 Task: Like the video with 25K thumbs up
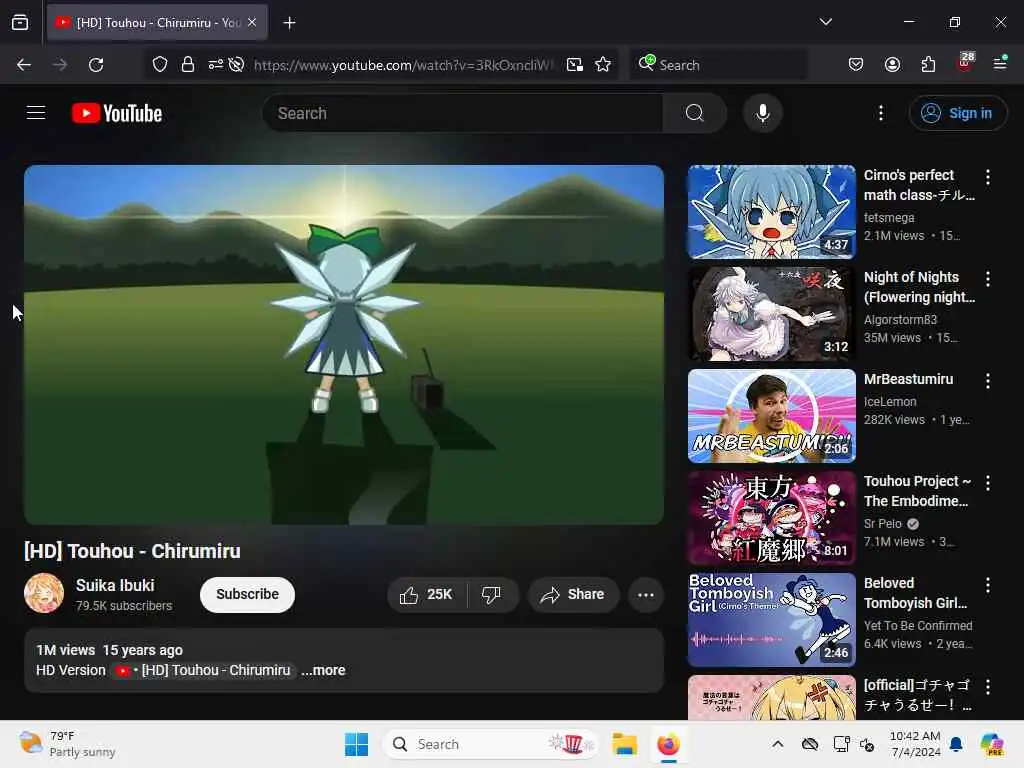(426, 594)
